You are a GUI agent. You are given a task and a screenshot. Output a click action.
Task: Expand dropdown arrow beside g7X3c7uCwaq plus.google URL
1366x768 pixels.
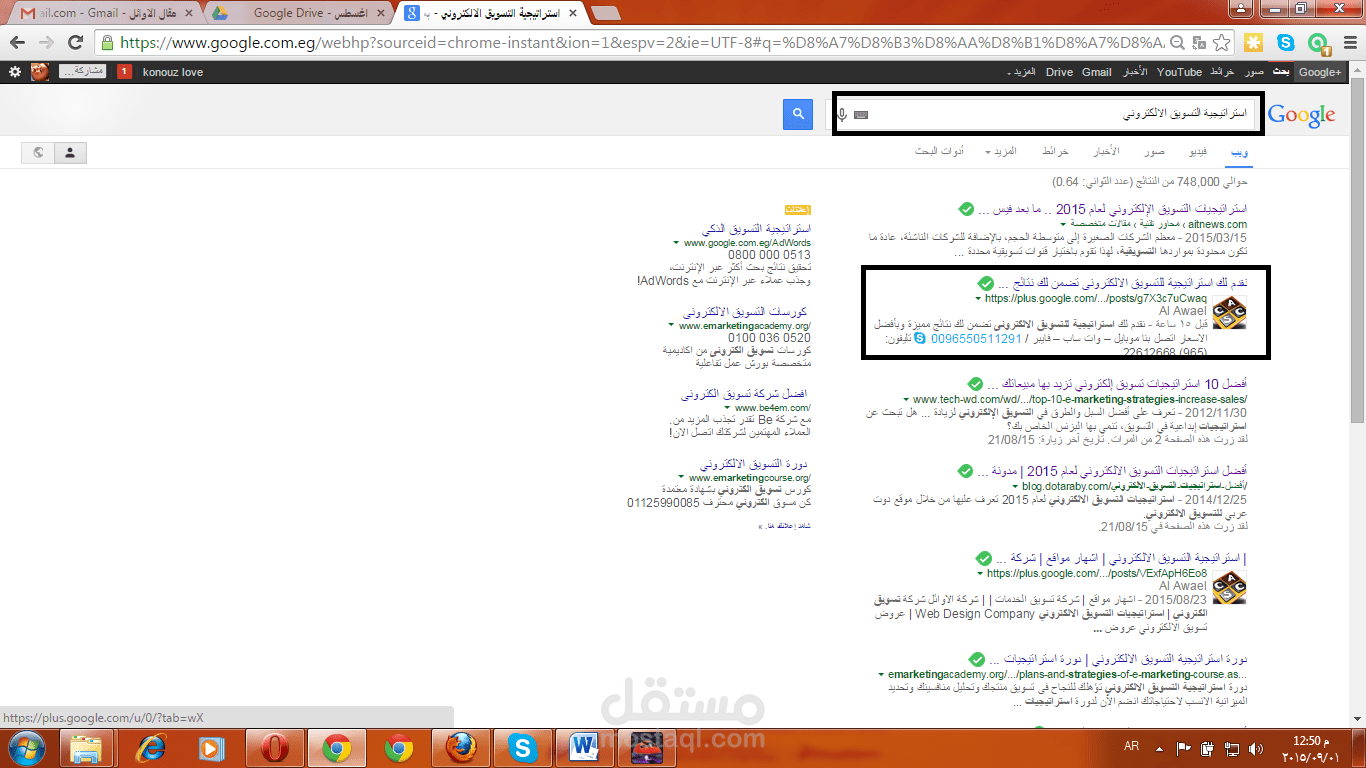[x=978, y=299]
